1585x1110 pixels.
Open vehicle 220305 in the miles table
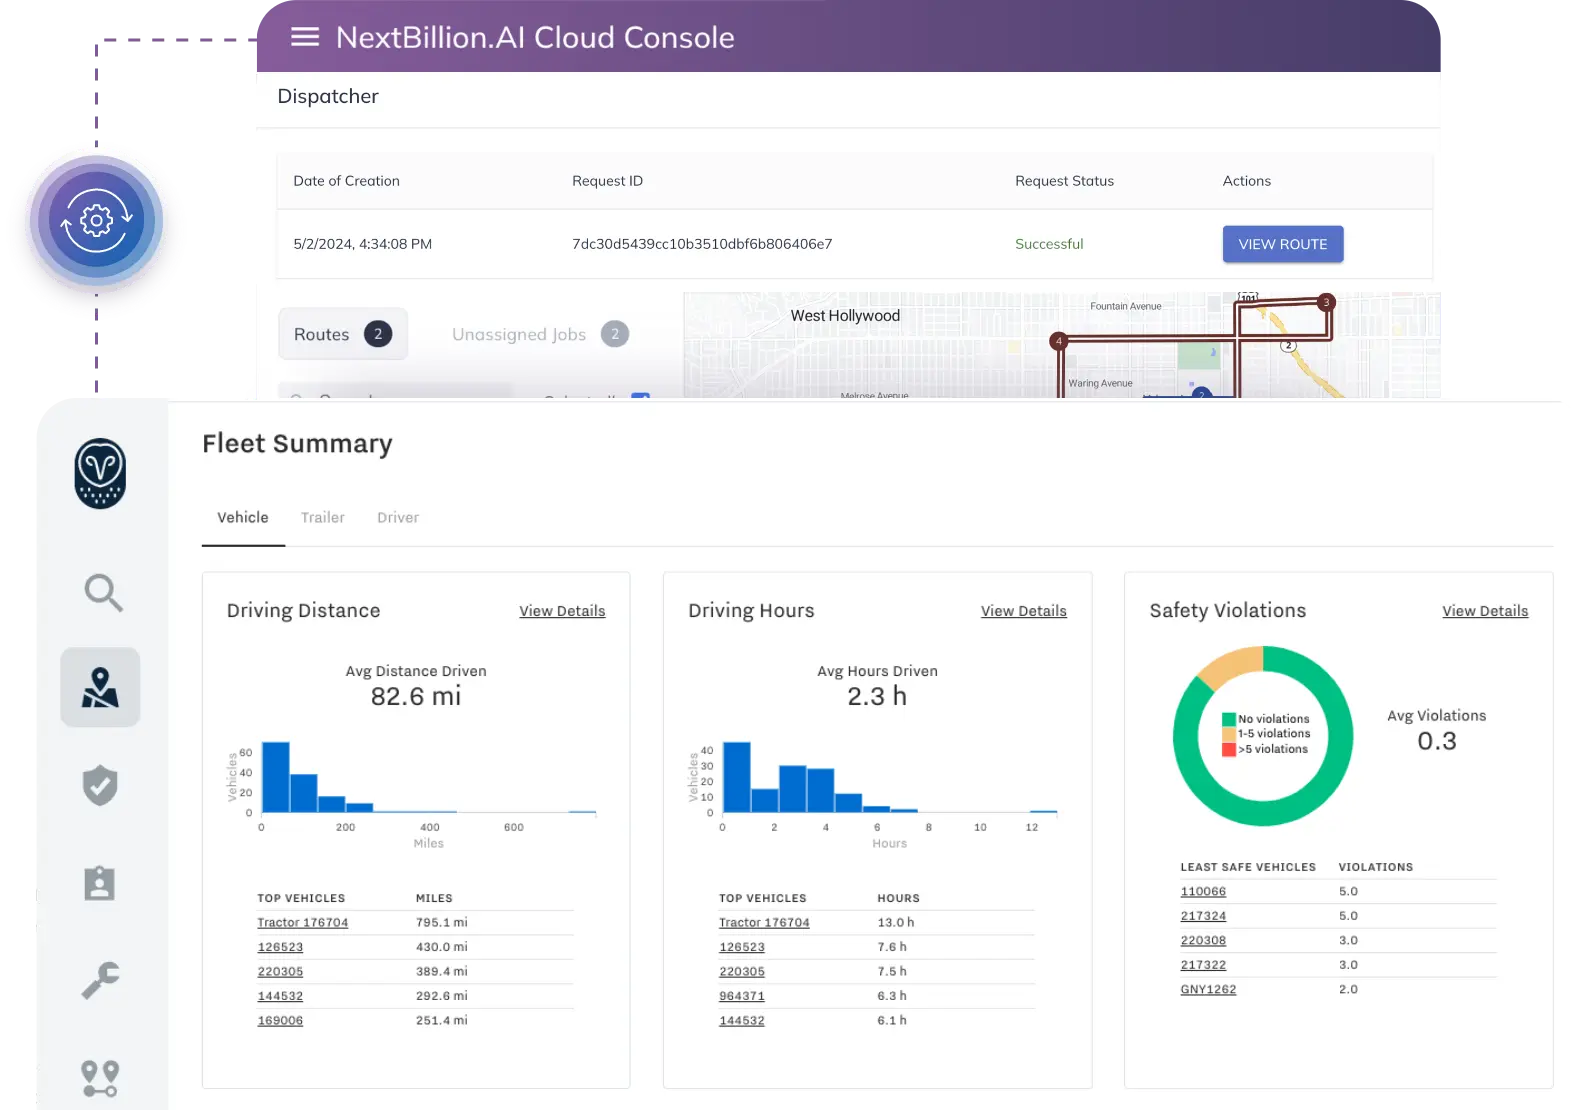point(280,971)
